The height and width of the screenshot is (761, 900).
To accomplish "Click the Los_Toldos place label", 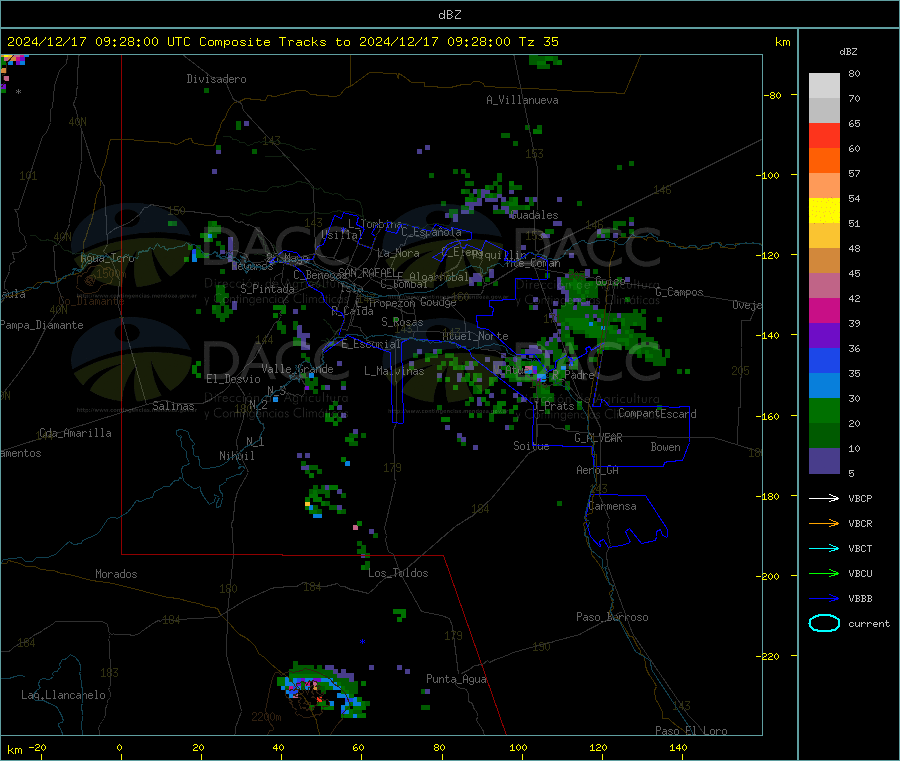I will [398, 573].
